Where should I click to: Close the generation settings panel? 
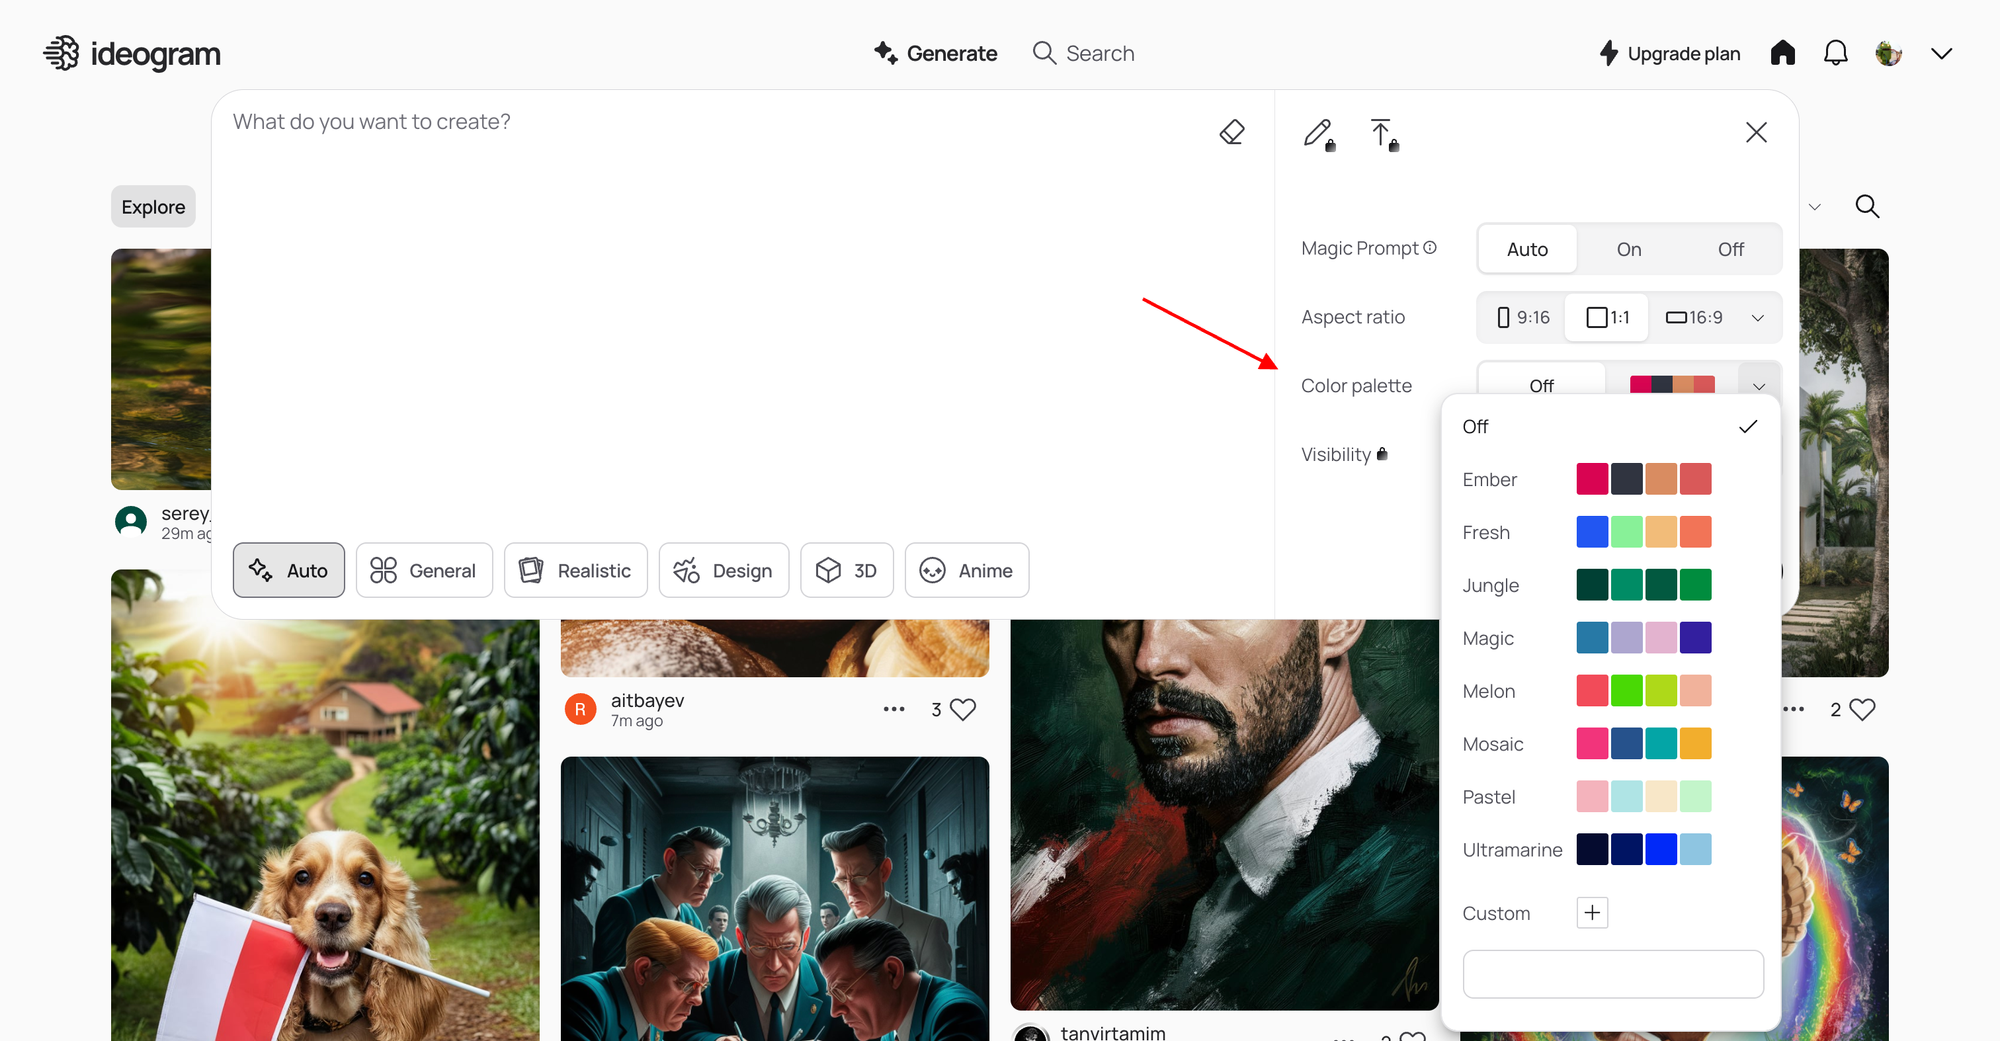click(1756, 132)
